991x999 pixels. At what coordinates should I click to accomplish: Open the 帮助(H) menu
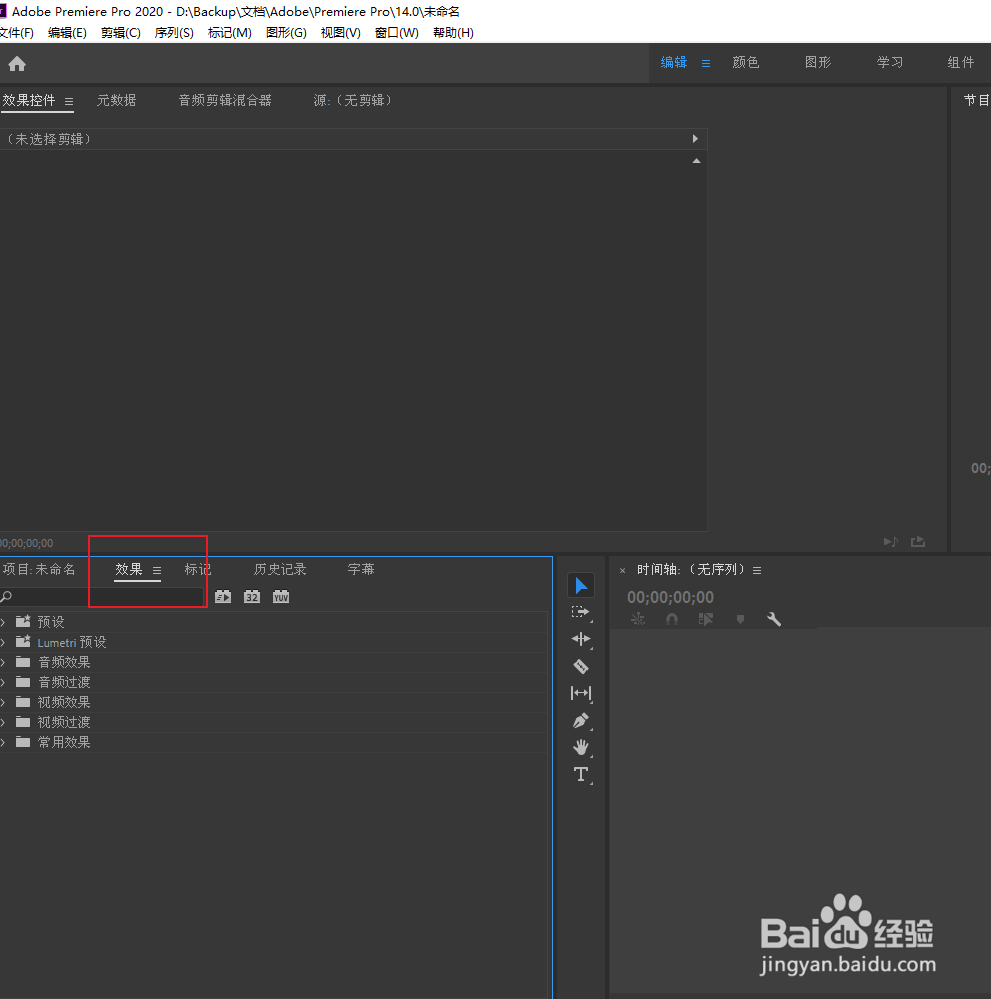[x=453, y=32]
